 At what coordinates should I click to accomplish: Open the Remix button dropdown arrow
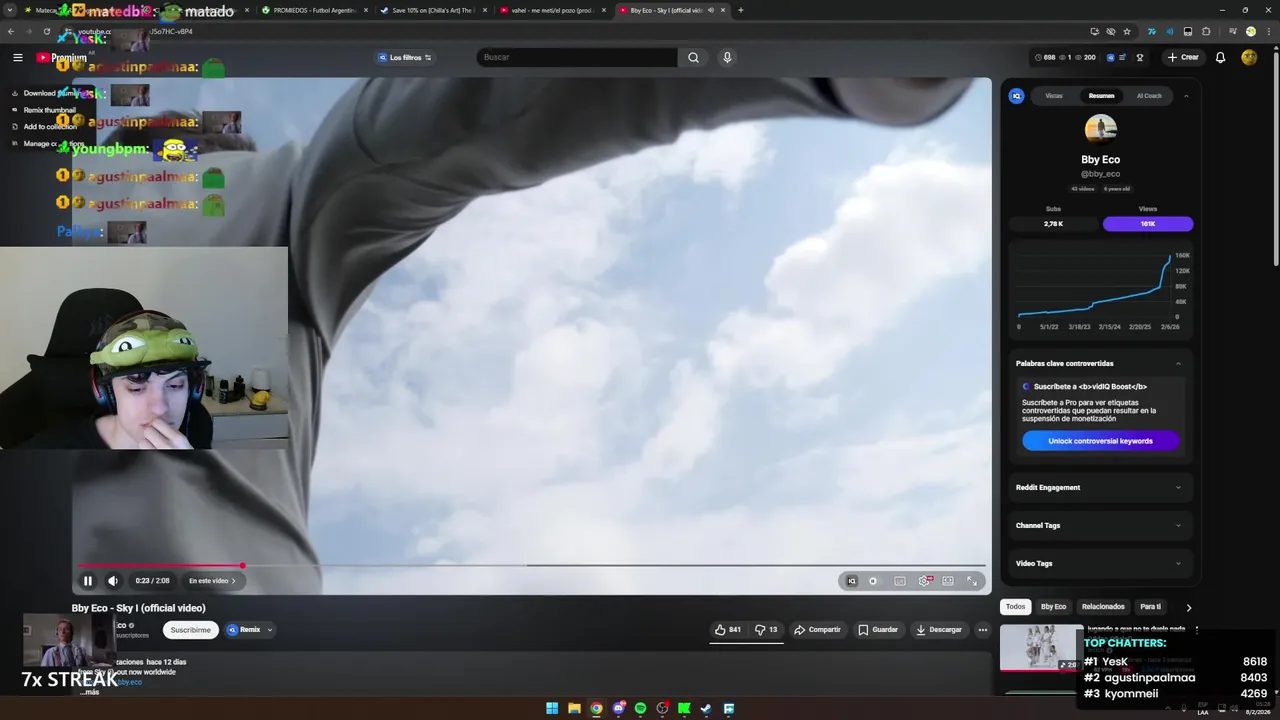[x=270, y=630]
